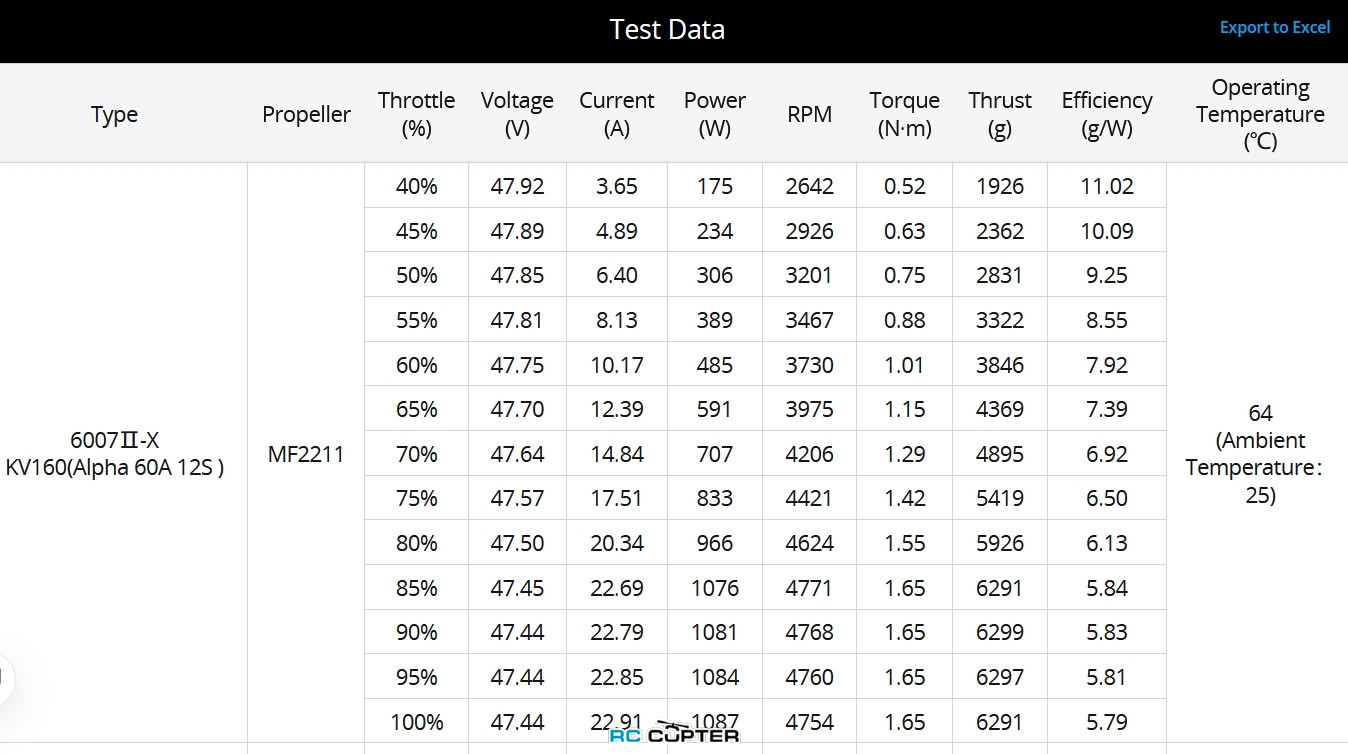
Task: Select the Propeller column header
Action: point(306,114)
